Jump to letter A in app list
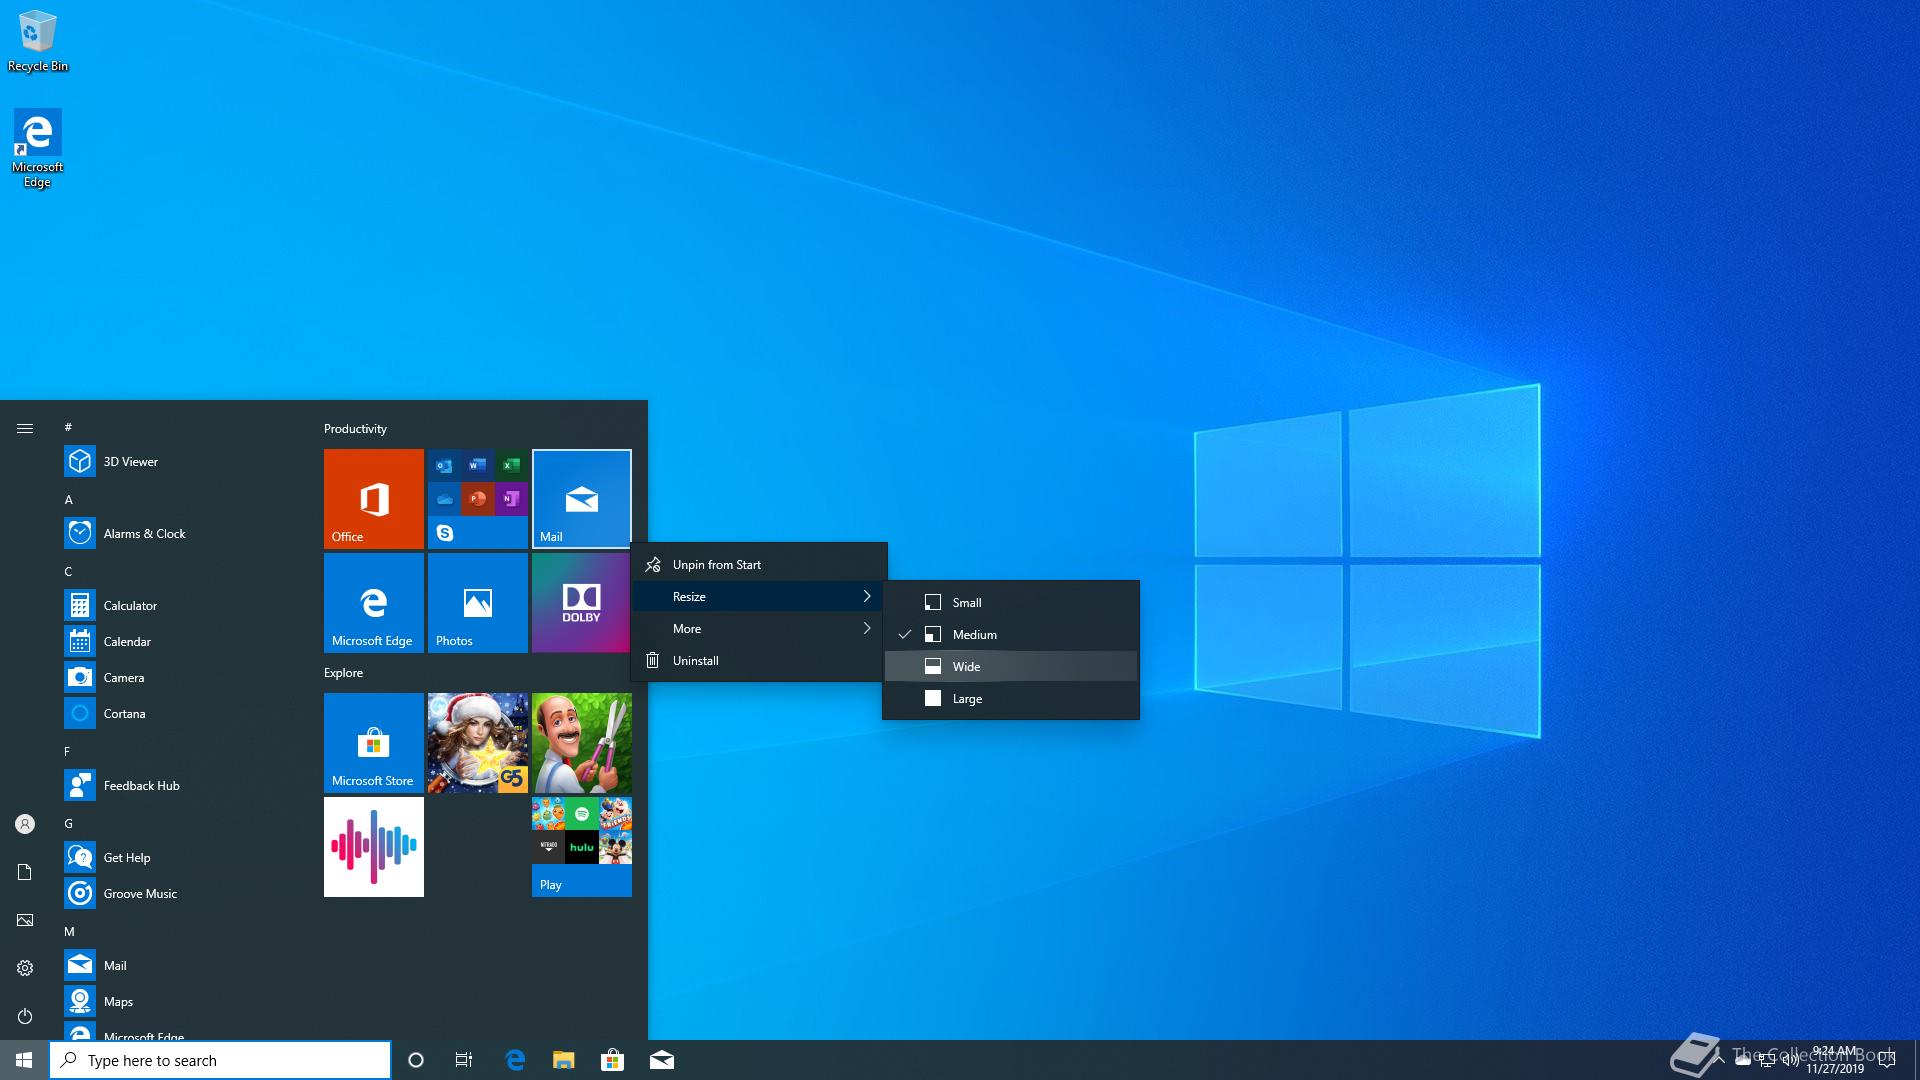 point(69,499)
